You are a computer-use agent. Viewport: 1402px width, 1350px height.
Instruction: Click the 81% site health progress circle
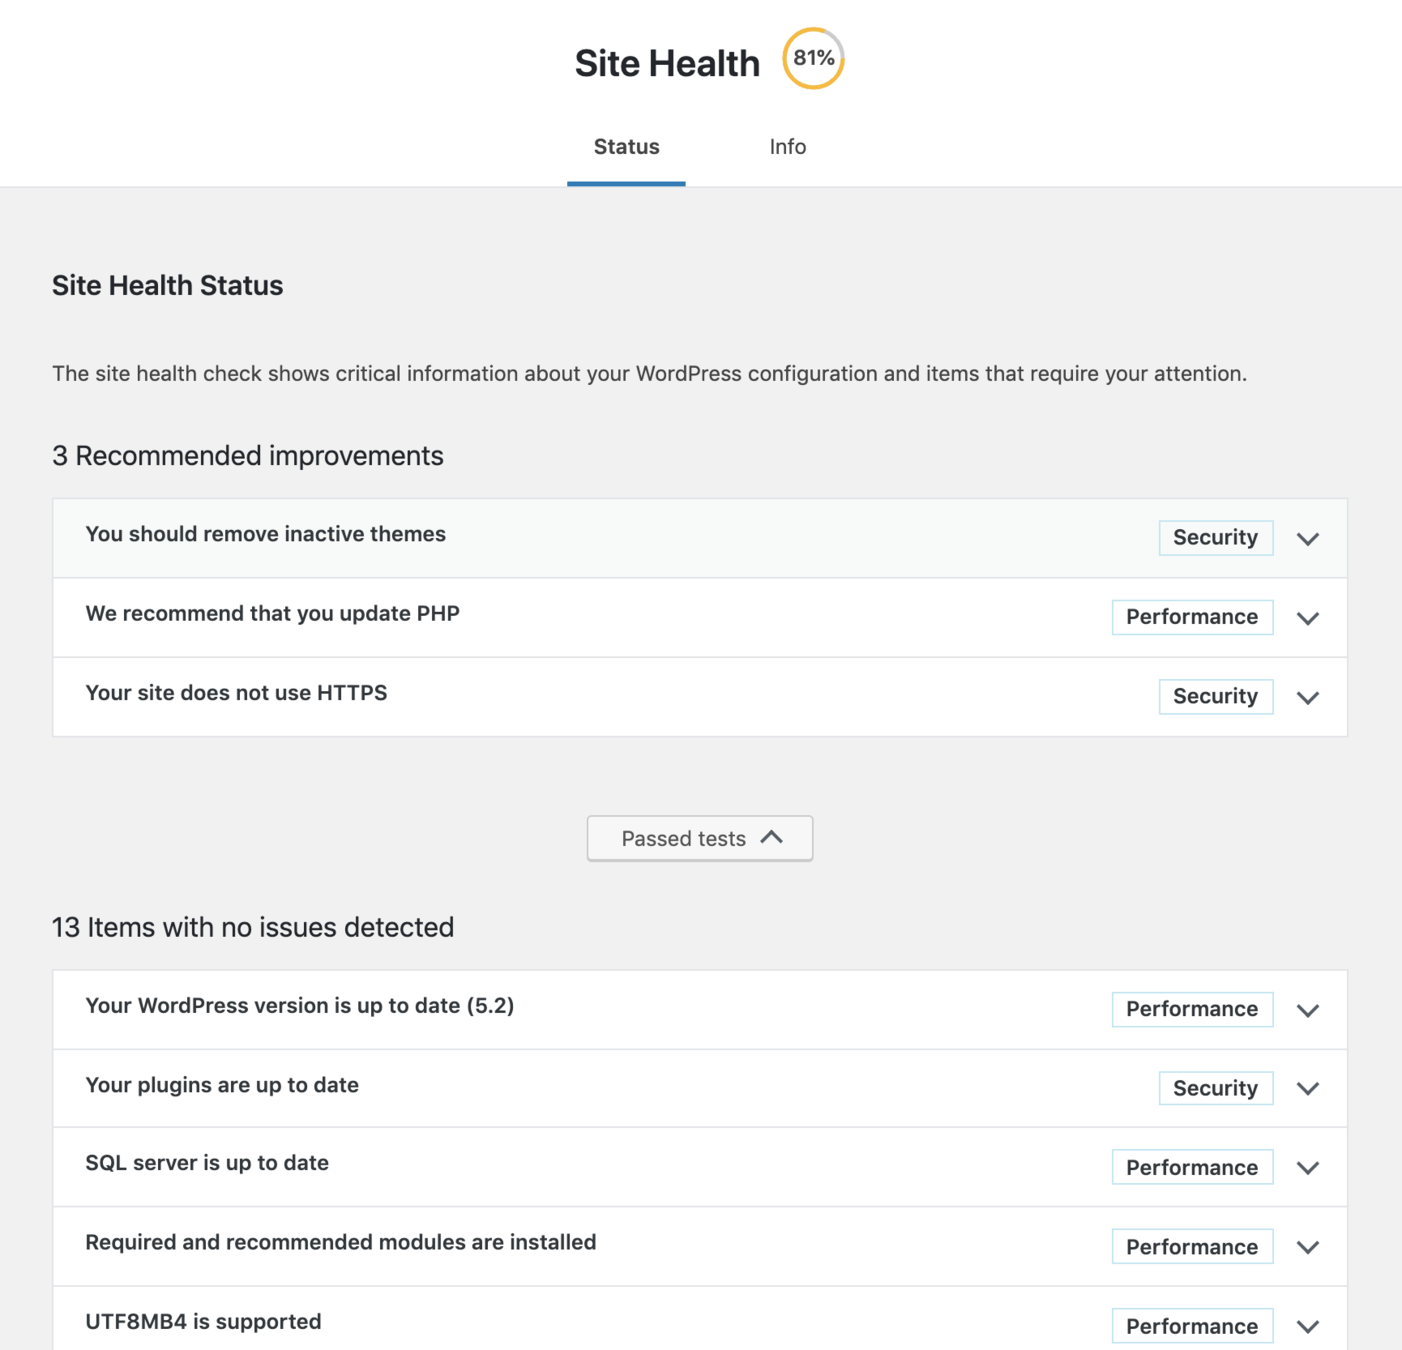pos(813,59)
